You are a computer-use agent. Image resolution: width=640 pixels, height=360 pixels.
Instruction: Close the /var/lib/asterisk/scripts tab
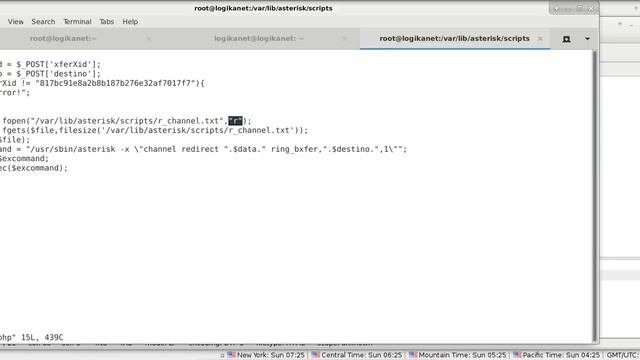[x=540, y=39]
